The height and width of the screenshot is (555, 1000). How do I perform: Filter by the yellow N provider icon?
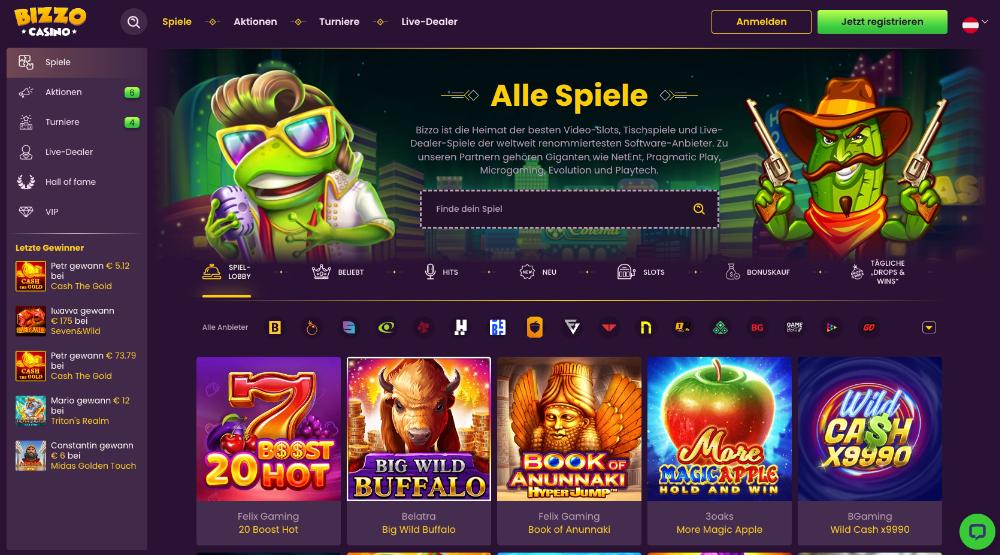(x=646, y=327)
